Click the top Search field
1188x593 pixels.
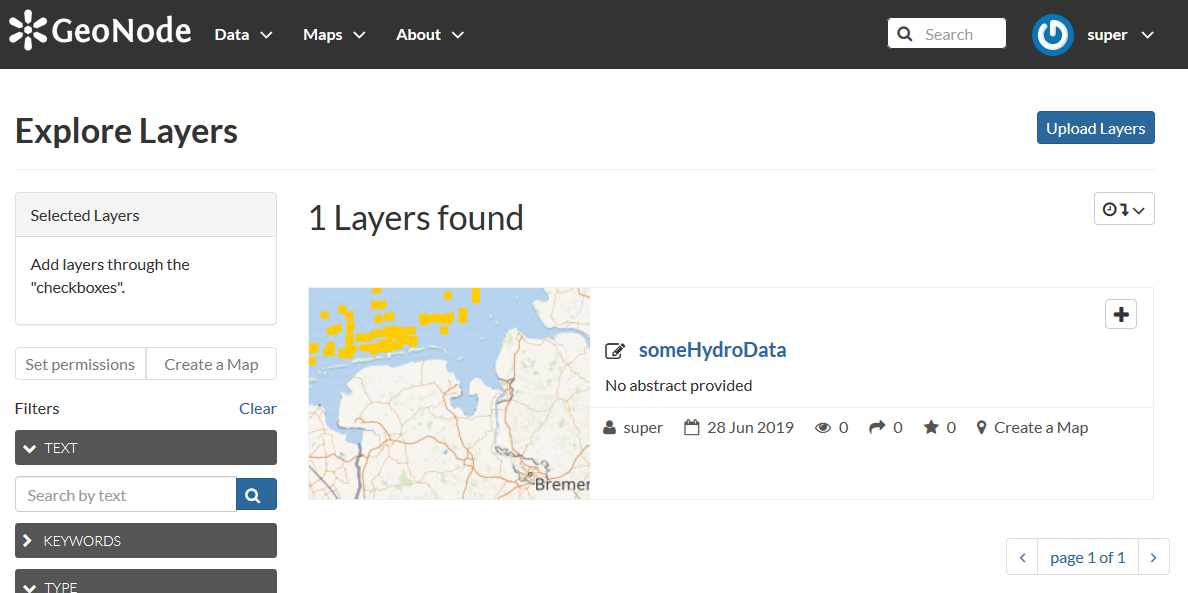coord(947,33)
